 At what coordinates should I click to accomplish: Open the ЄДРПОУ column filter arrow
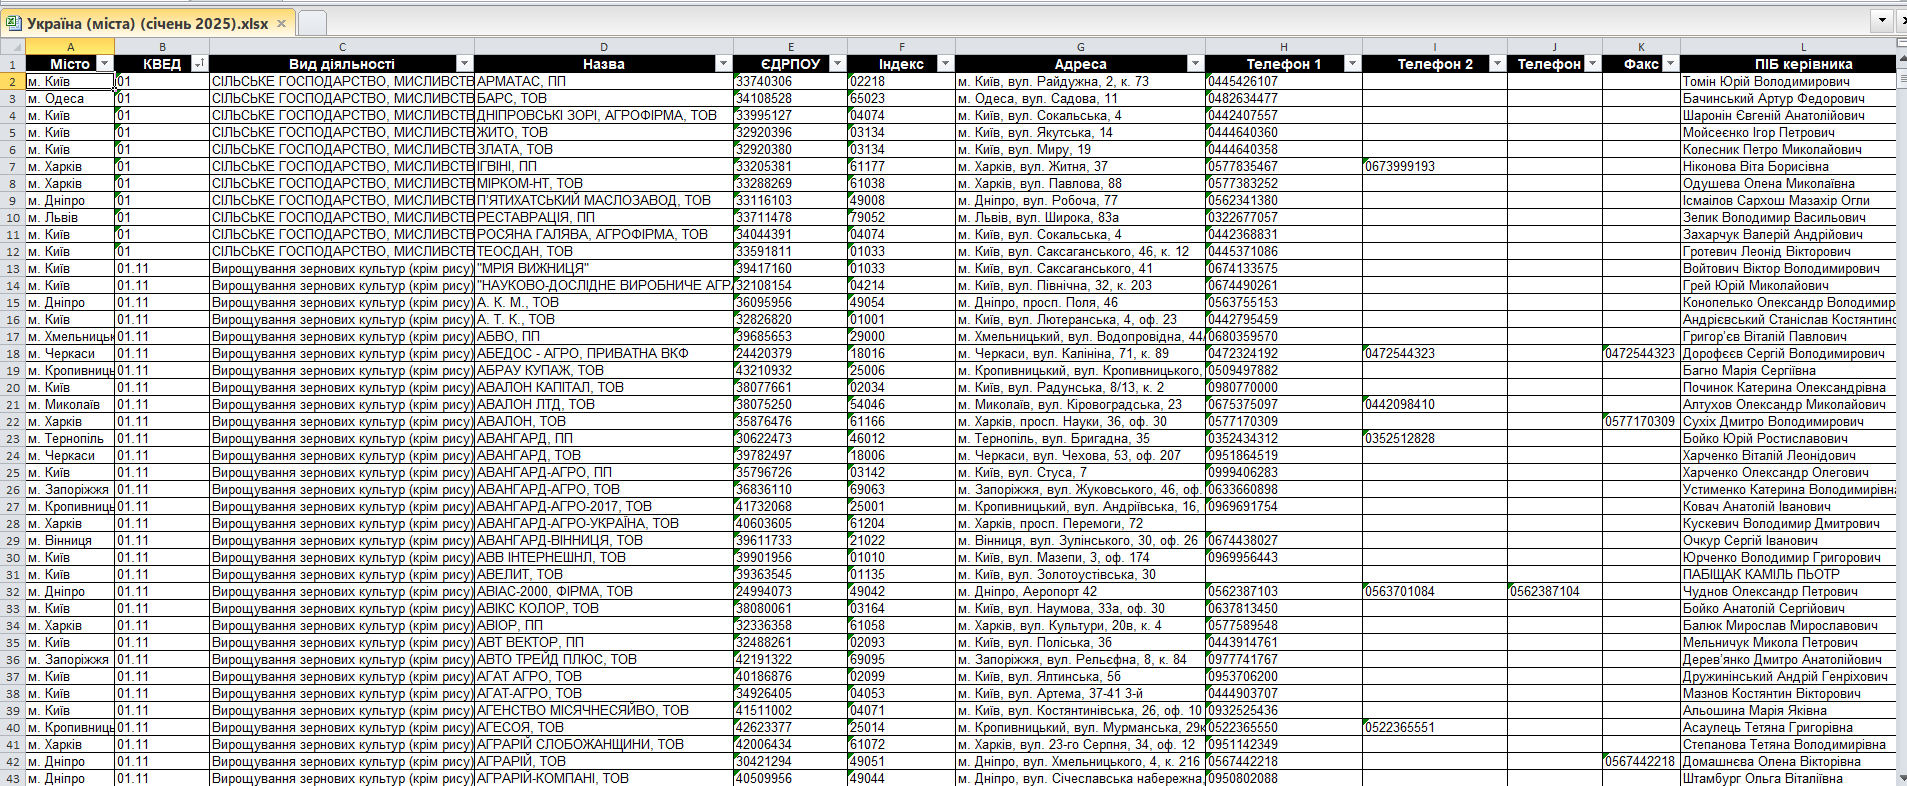(838, 64)
